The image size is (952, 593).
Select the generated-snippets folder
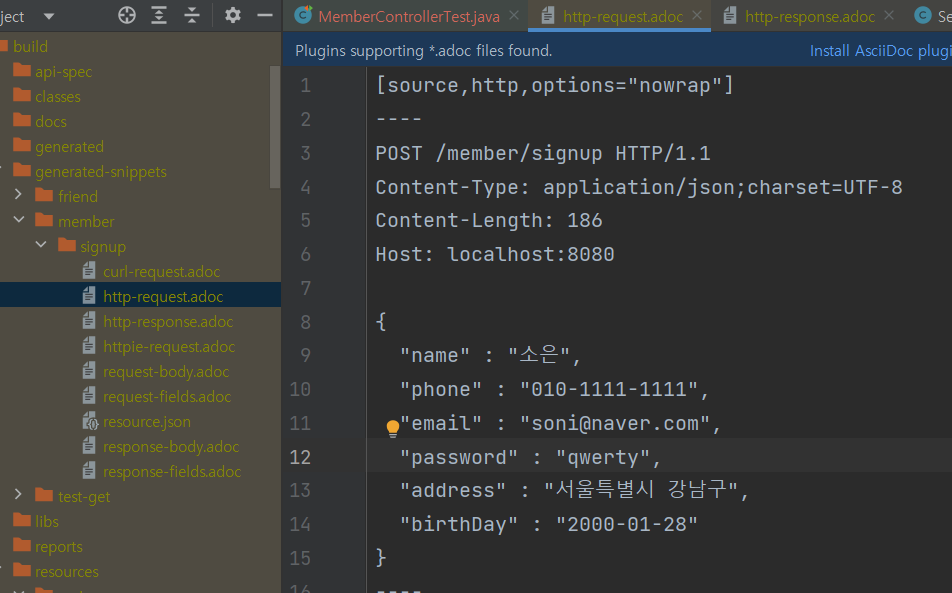(x=101, y=172)
